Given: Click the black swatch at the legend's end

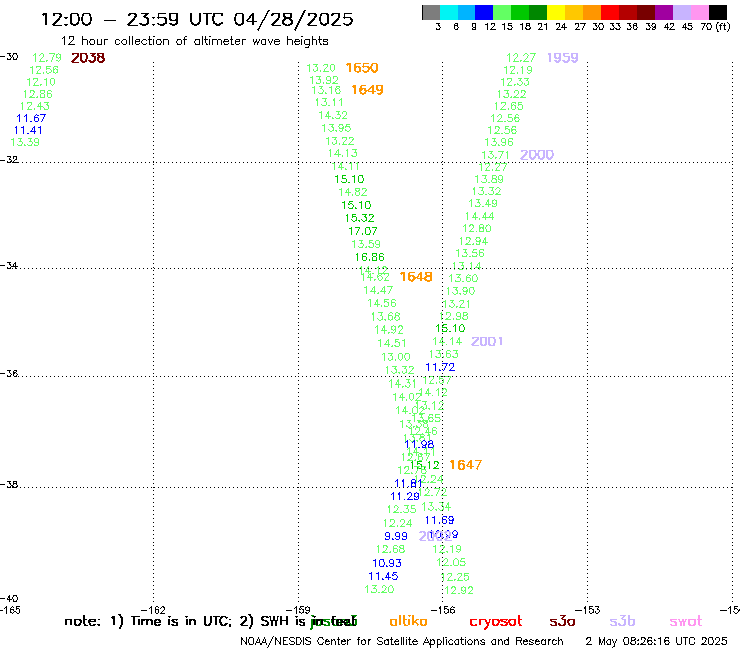Looking at the screenshot, I should pyautogui.click(x=717, y=12).
